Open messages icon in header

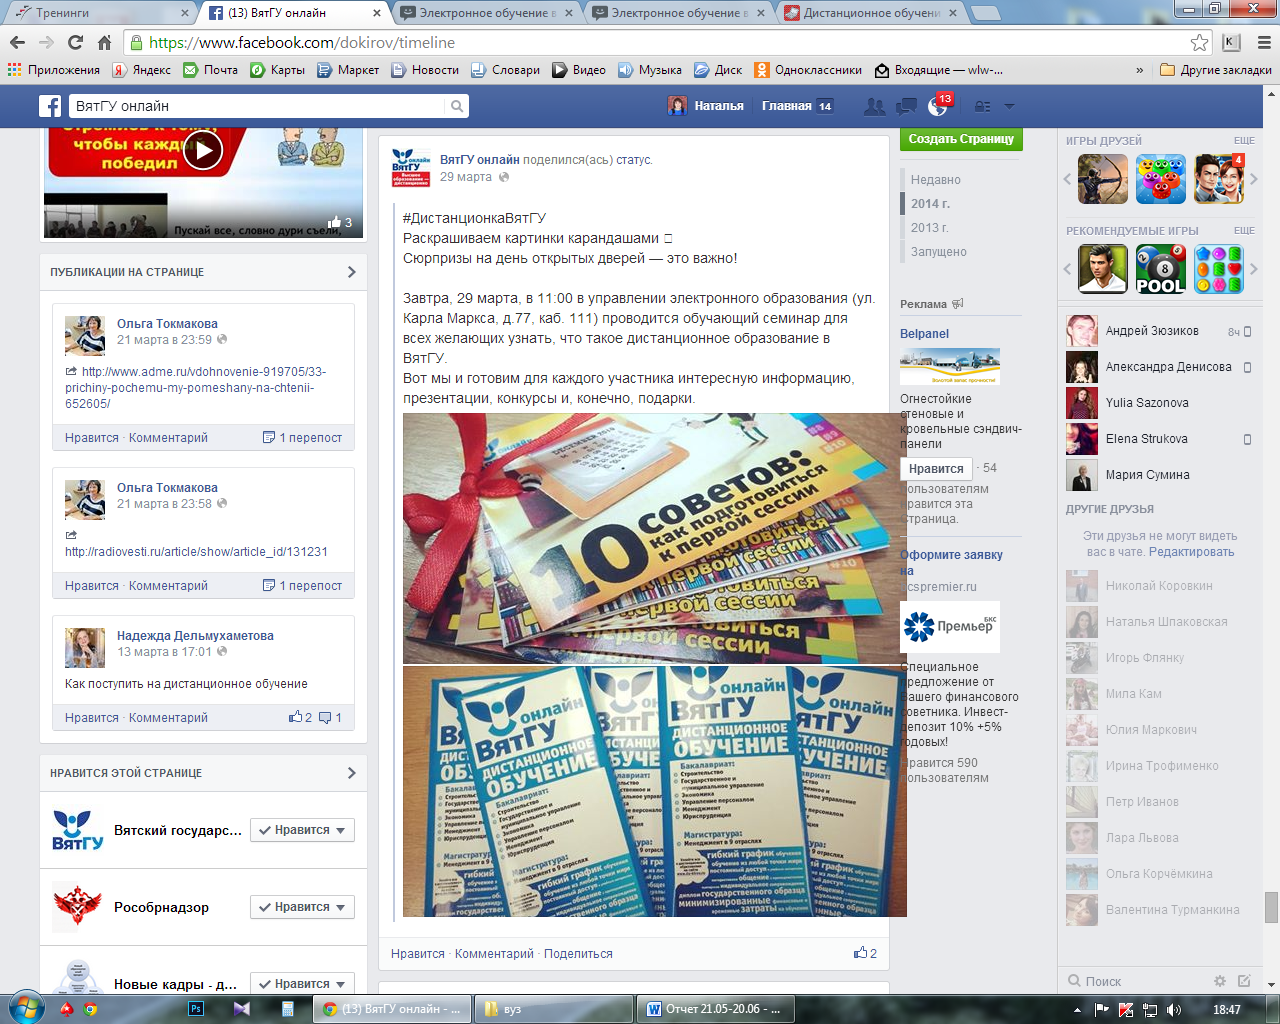[907, 106]
